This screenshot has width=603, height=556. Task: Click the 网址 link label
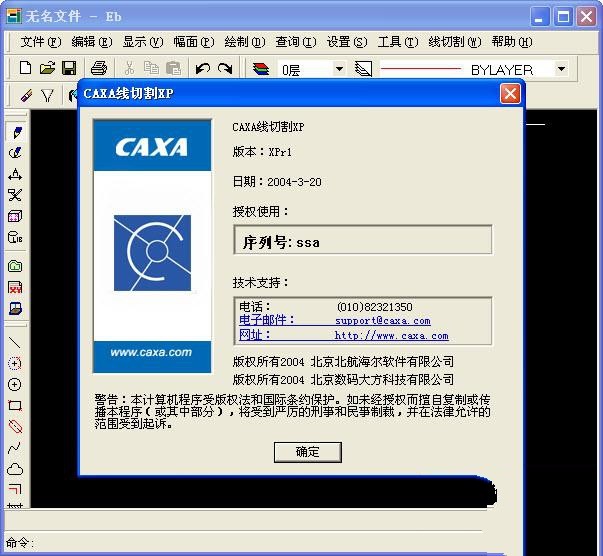click(x=254, y=335)
